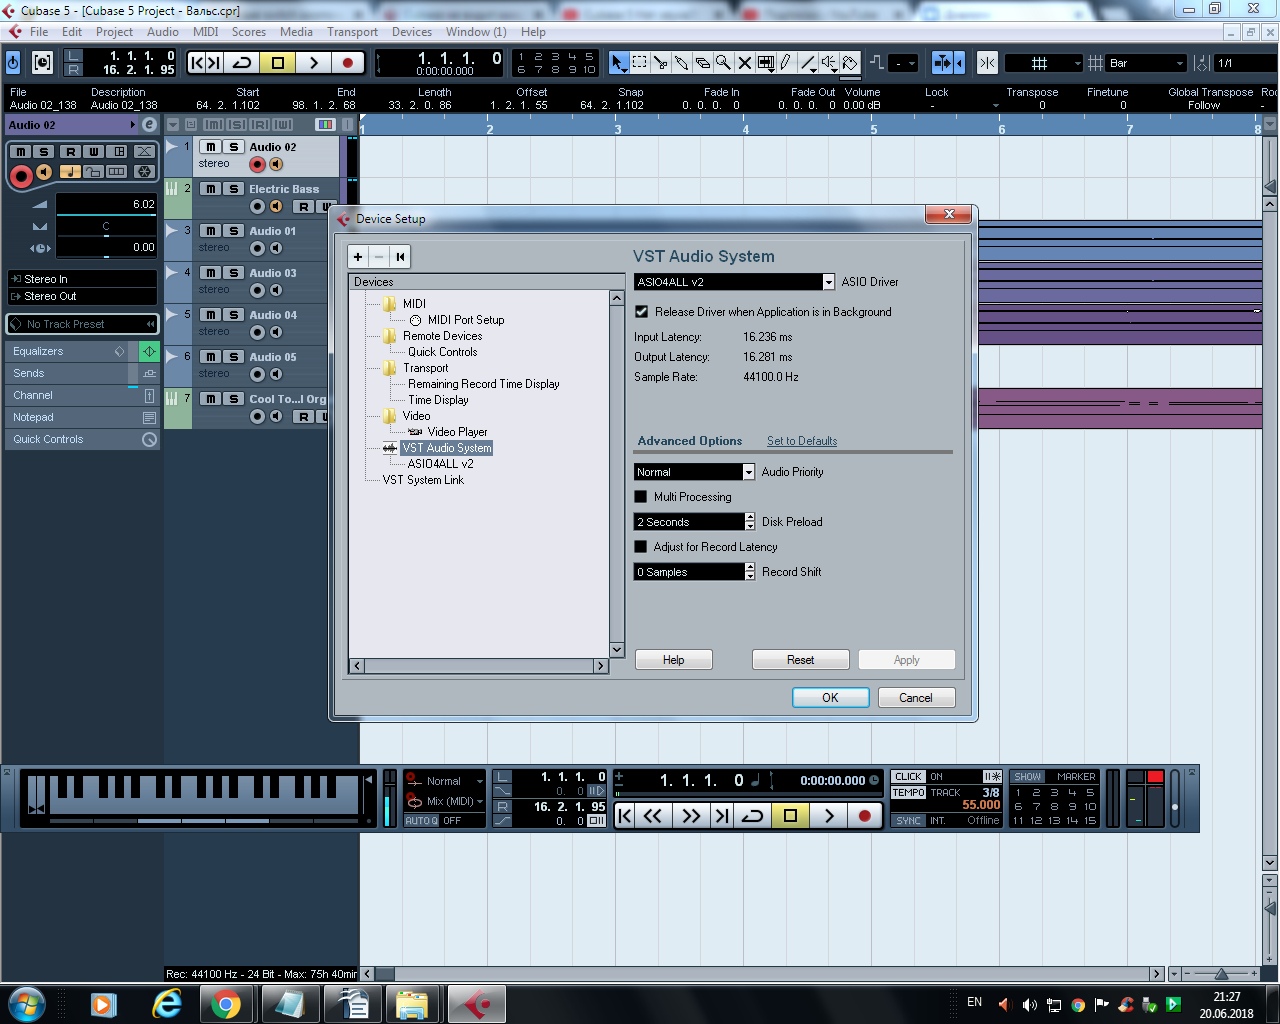Select the Play speaker tool

tap(828, 62)
